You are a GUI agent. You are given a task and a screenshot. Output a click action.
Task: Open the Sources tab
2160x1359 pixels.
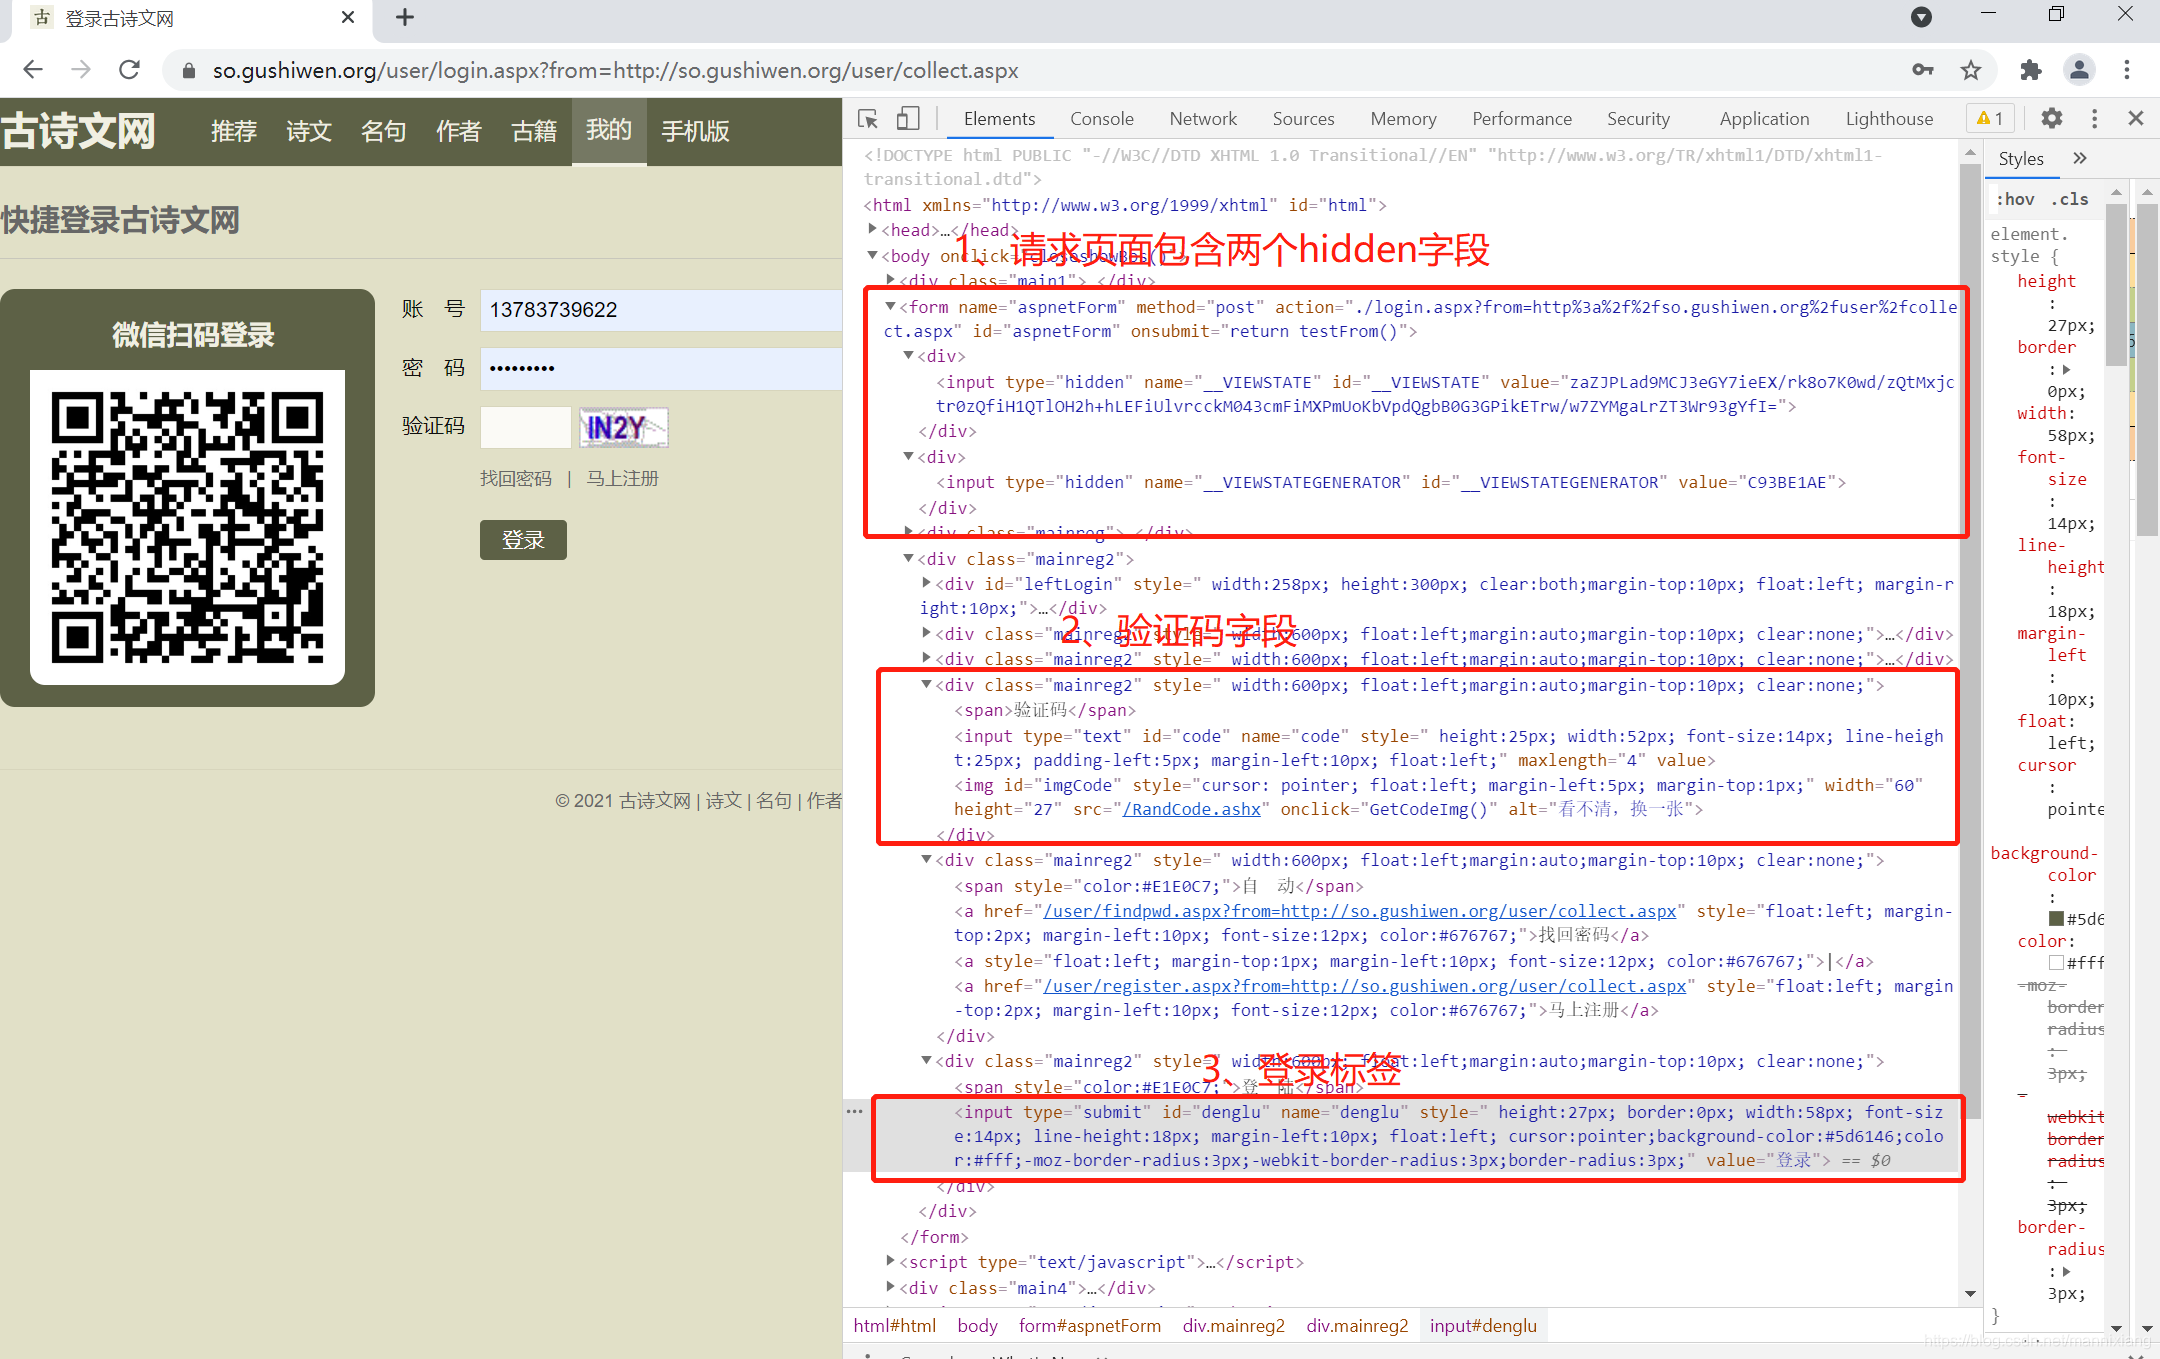[x=1303, y=119]
